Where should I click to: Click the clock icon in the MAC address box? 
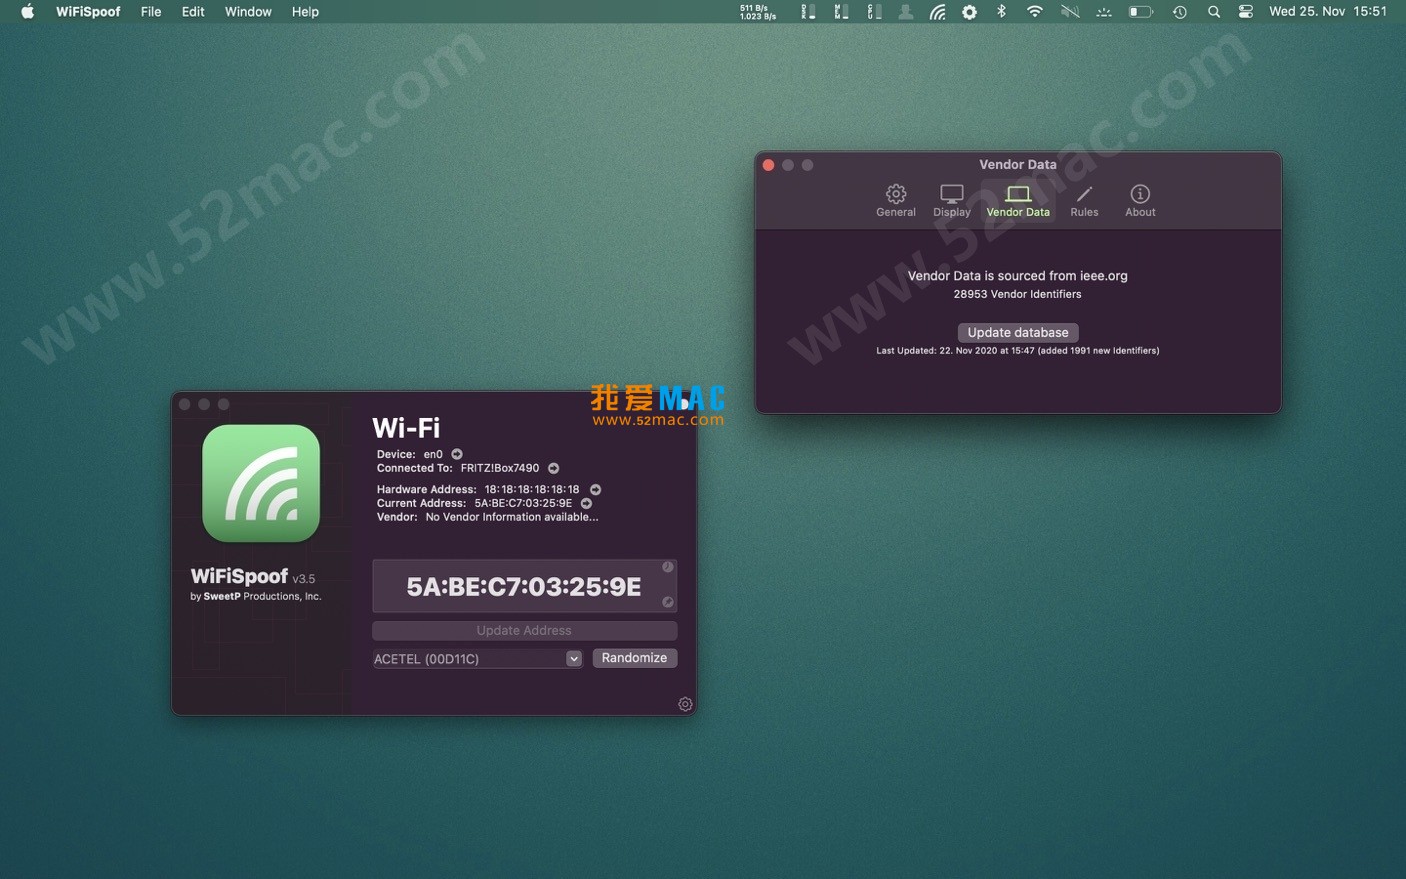(x=667, y=567)
